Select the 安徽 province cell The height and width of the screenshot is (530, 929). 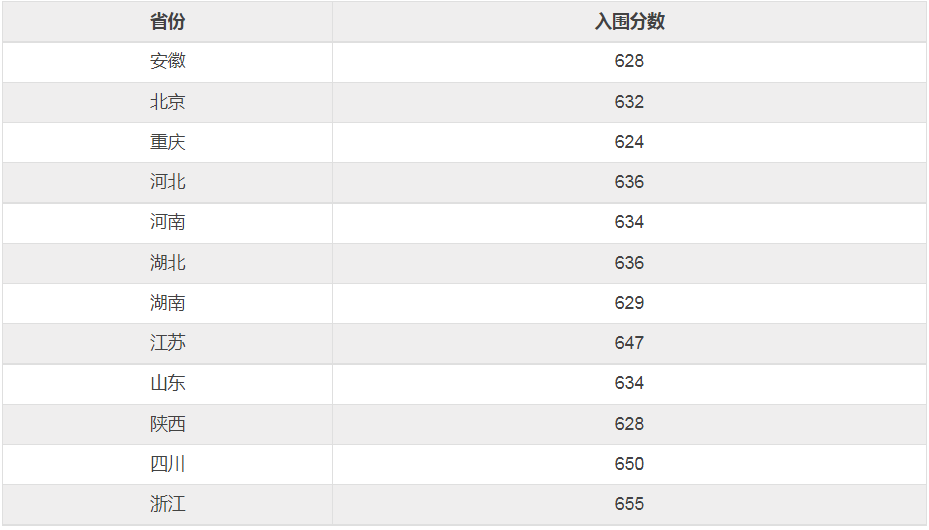(168, 62)
